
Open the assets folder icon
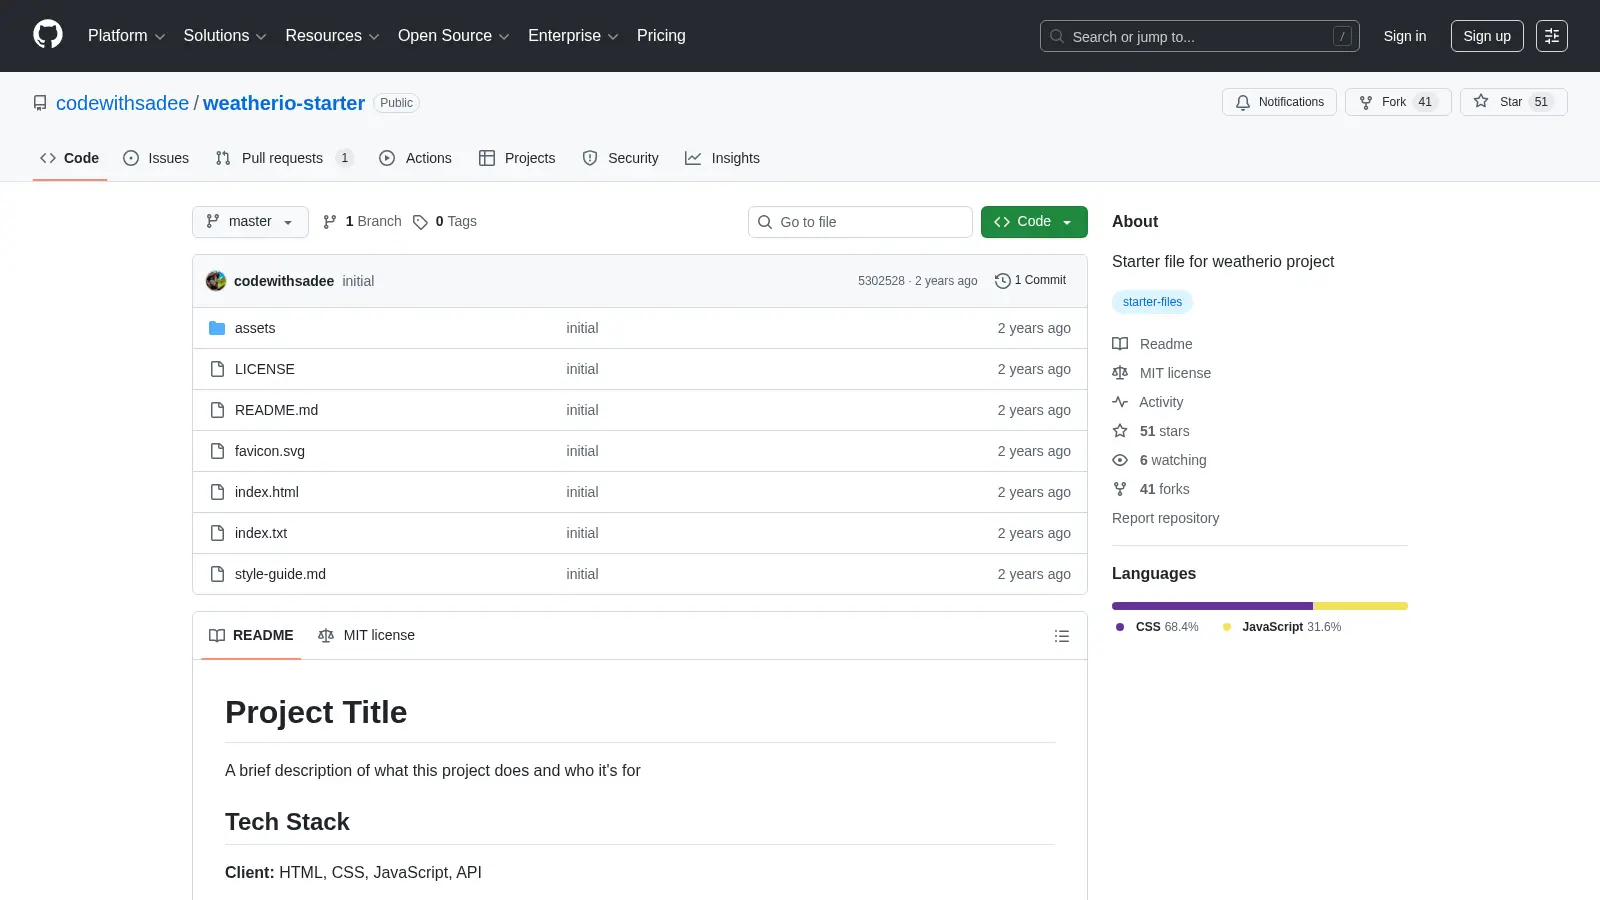(217, 328)
